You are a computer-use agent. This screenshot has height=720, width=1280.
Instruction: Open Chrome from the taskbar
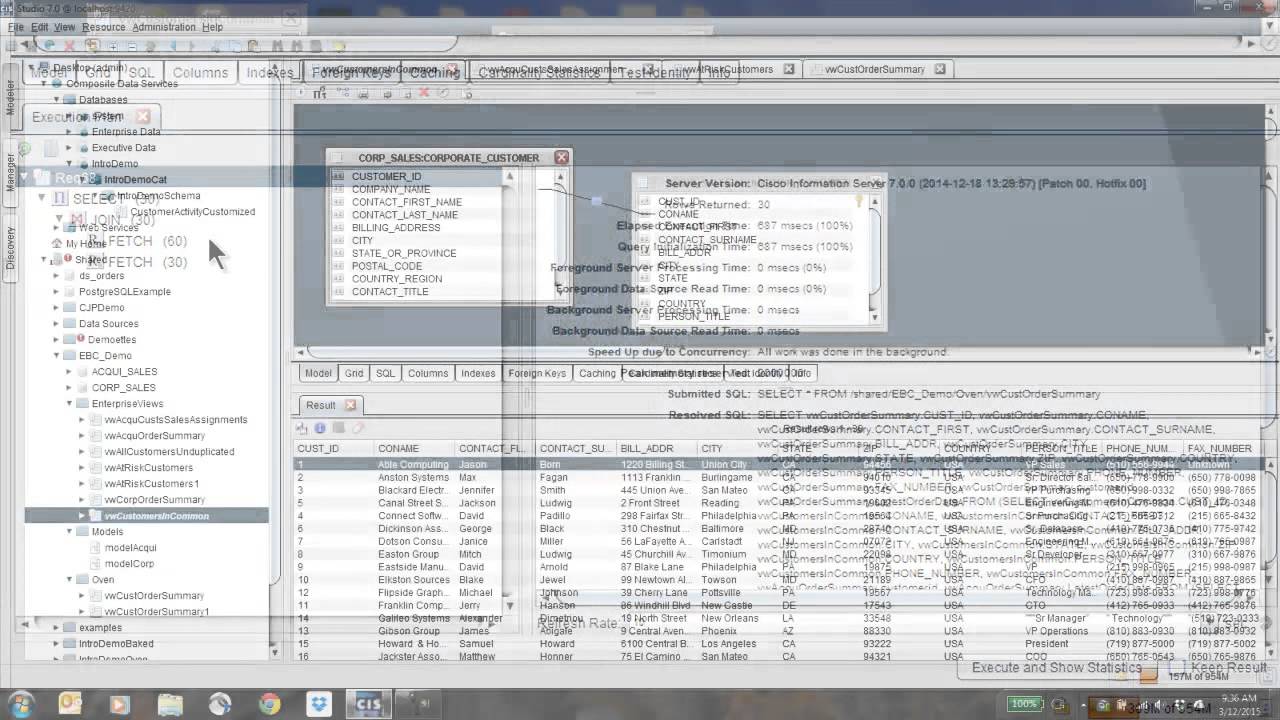coord(269,704)
